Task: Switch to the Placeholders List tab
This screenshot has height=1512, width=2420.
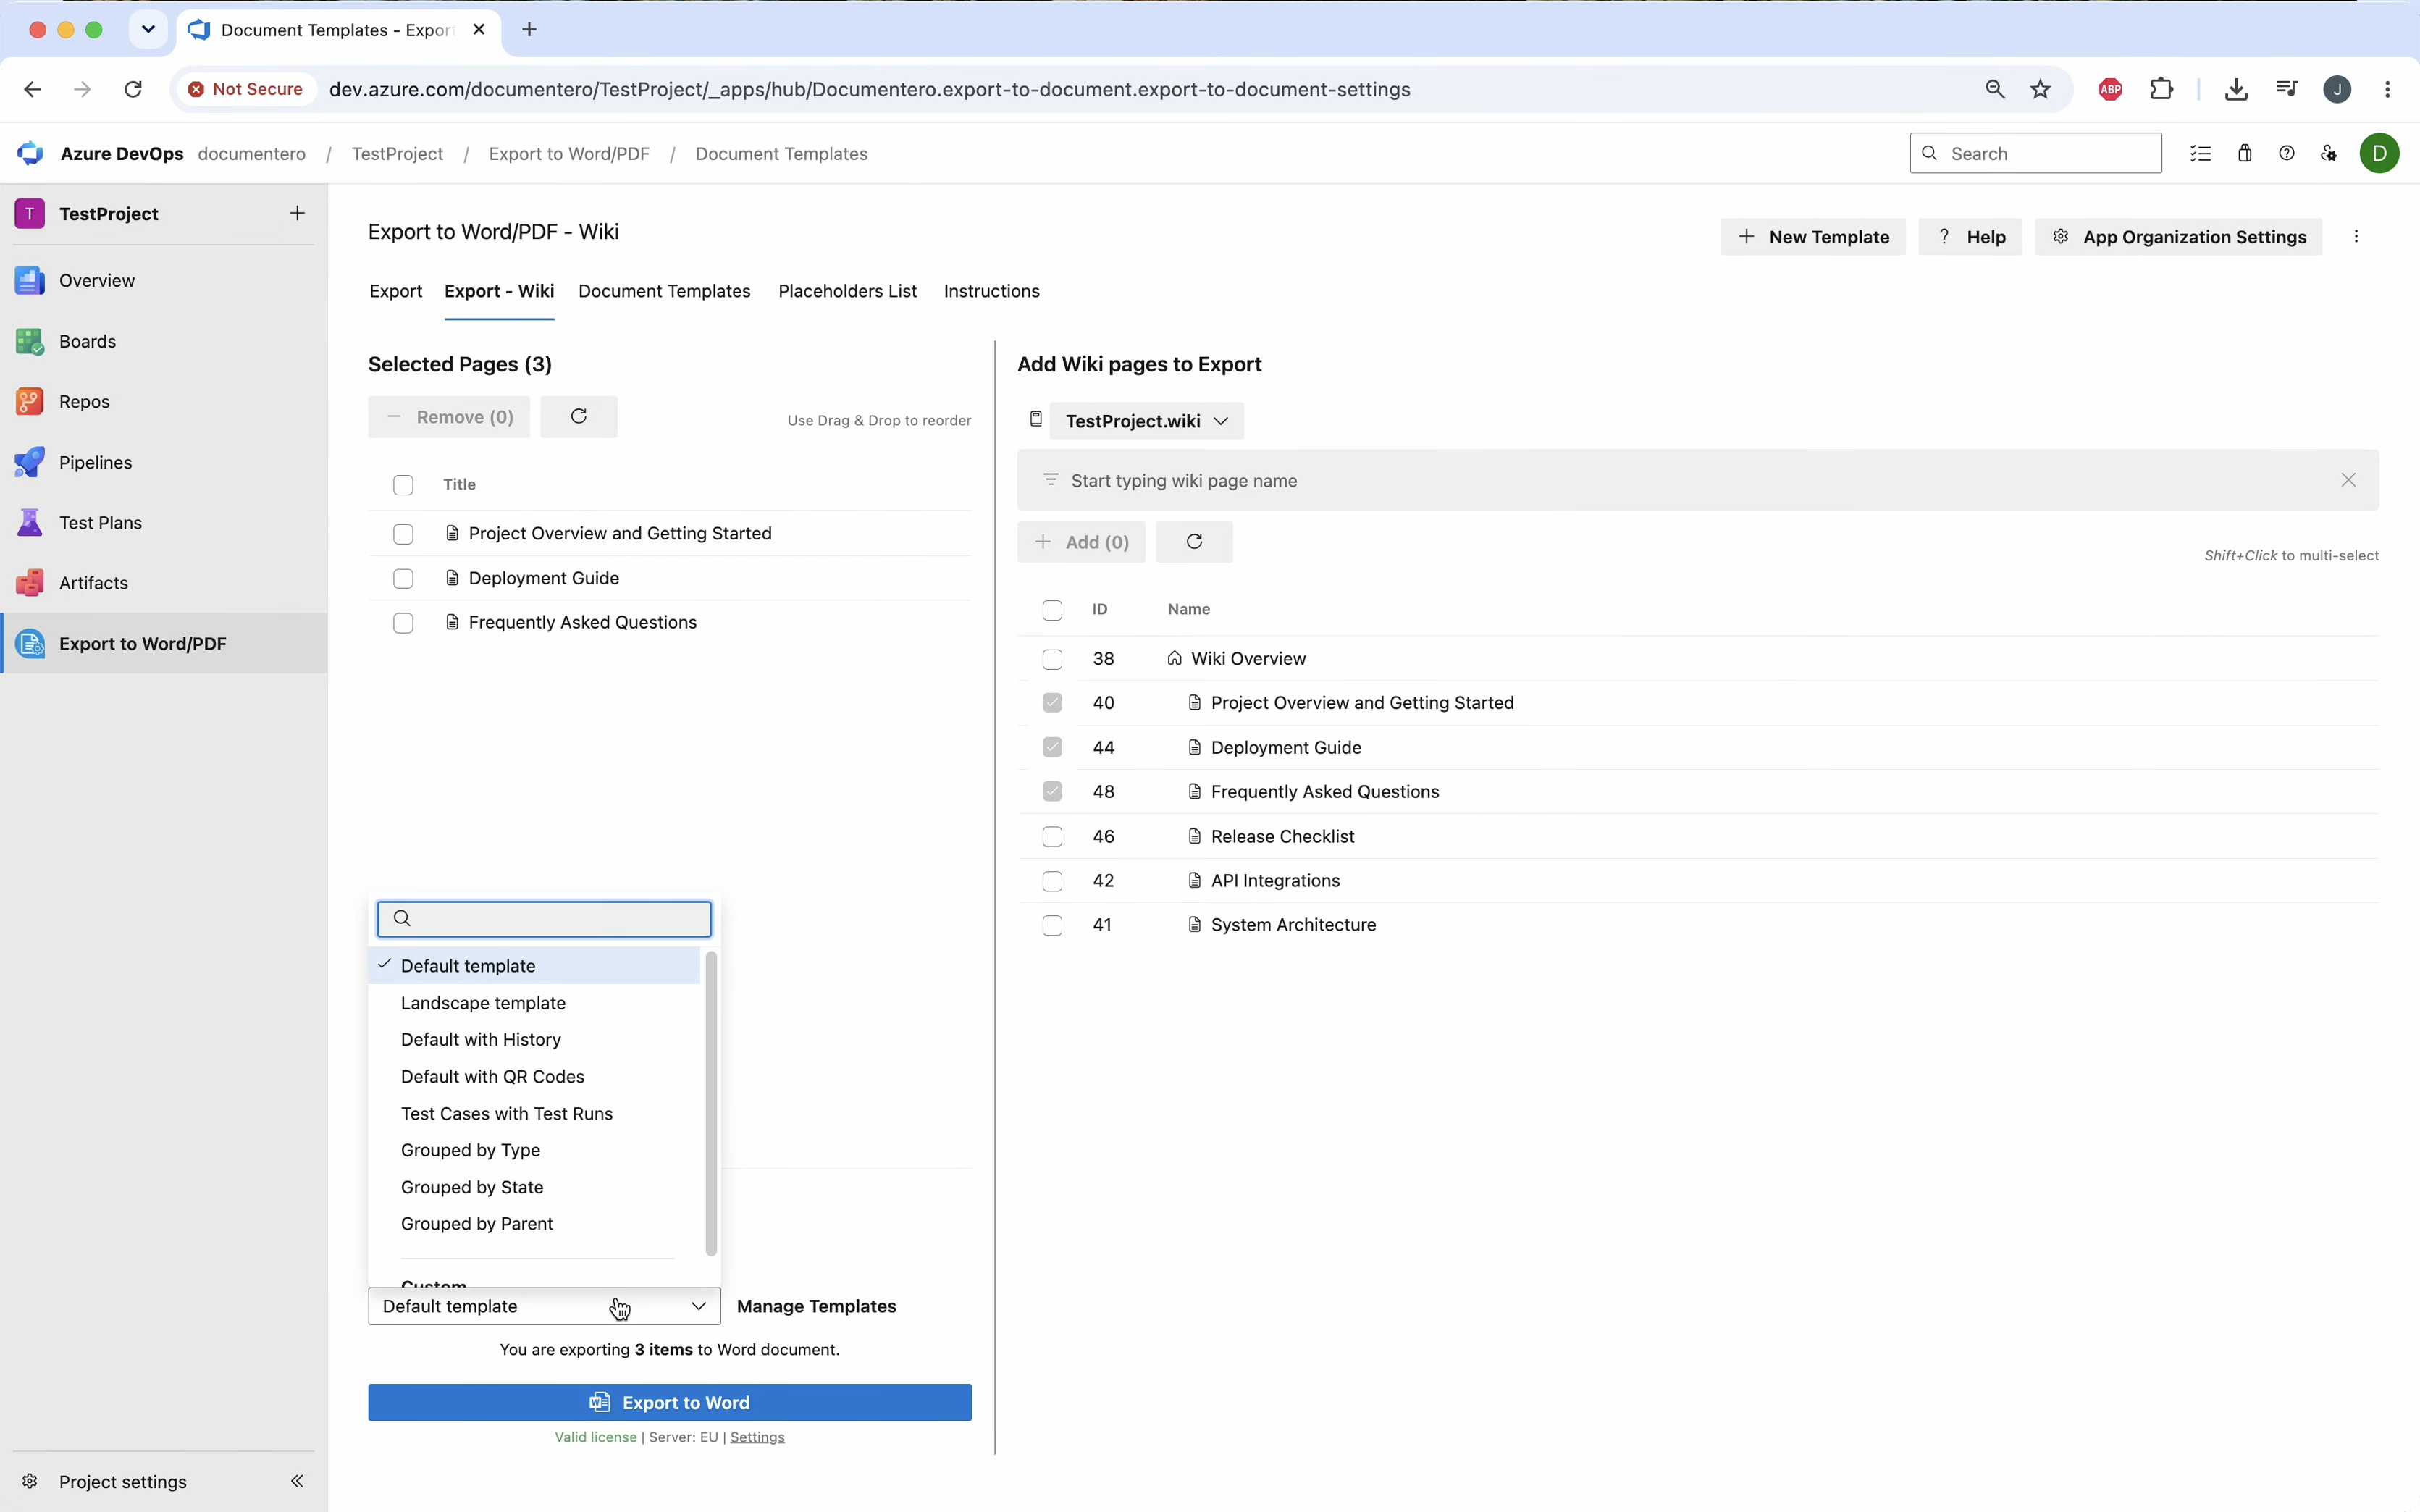Action: coord(847,291)
